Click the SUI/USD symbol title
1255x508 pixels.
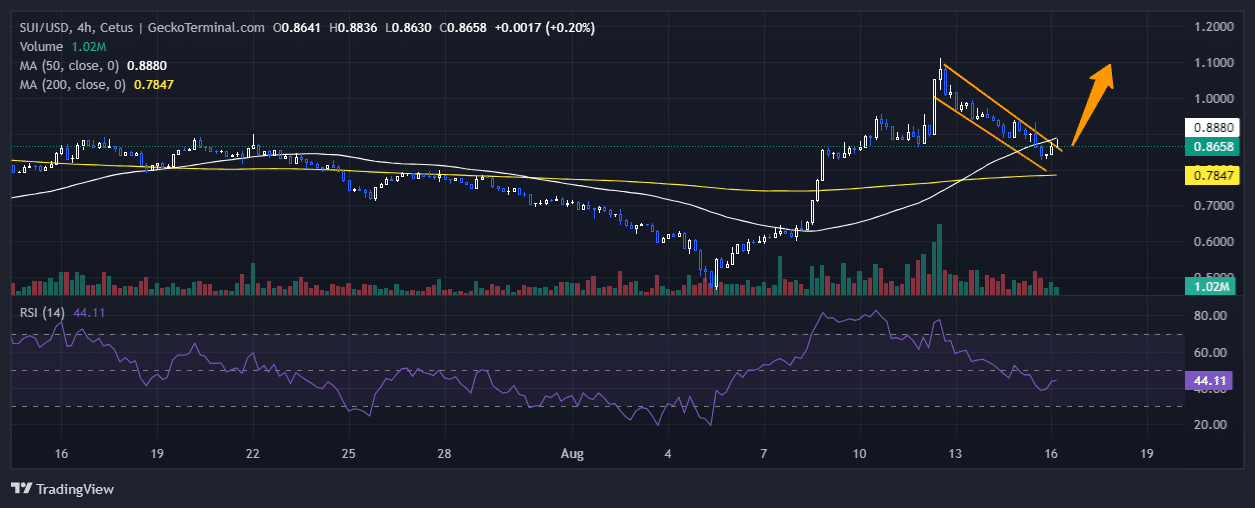click(x=48, y=28)
